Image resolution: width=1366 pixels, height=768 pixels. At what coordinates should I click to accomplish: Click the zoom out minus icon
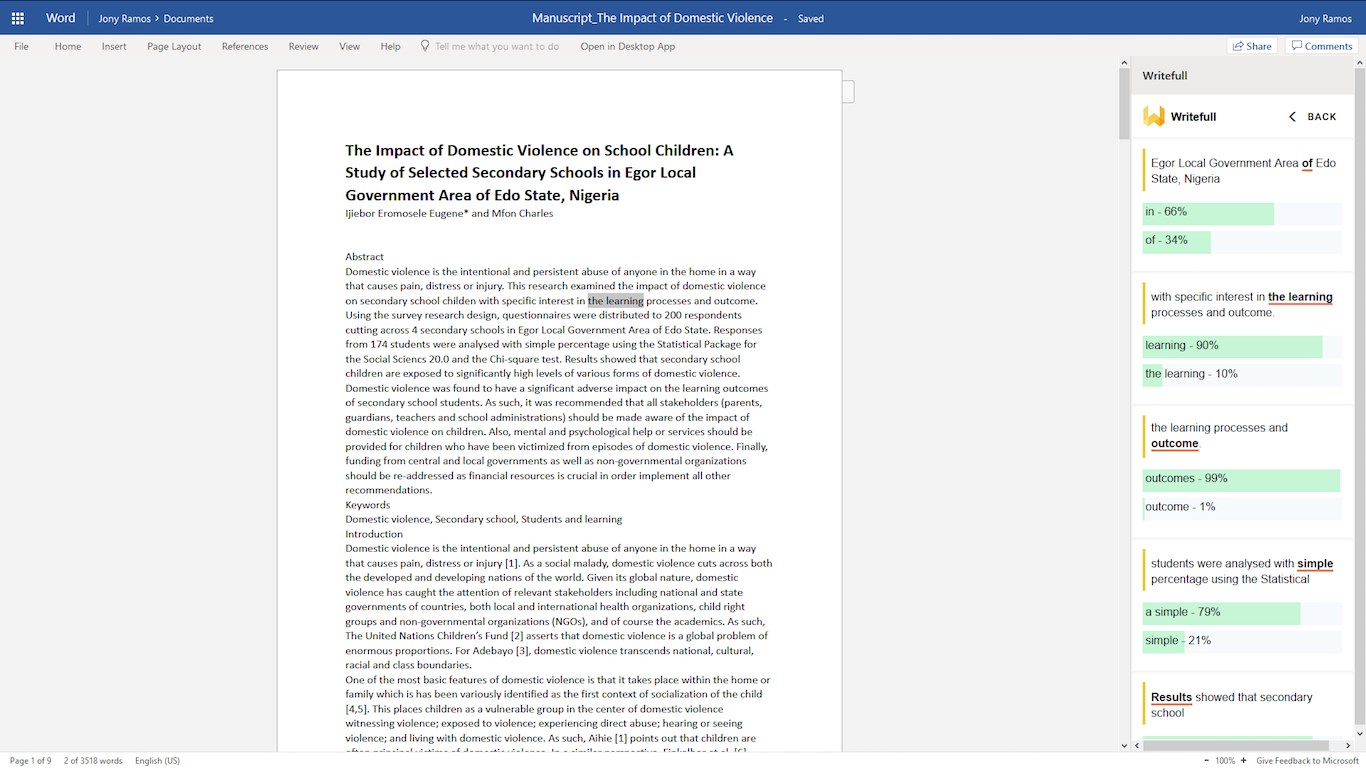tap(1207, 761)
